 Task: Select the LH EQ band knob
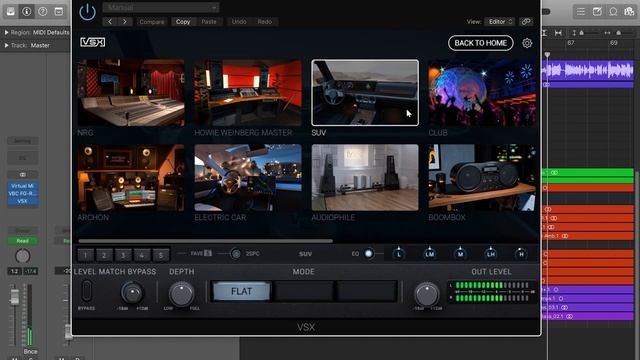491,253
